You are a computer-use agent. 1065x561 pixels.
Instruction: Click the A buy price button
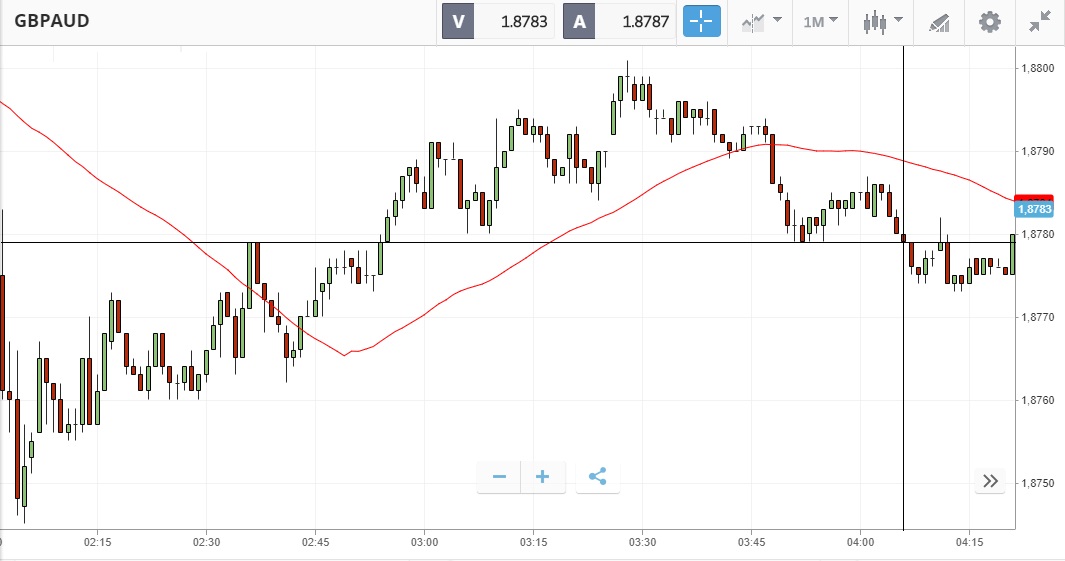tap(579, 21)
